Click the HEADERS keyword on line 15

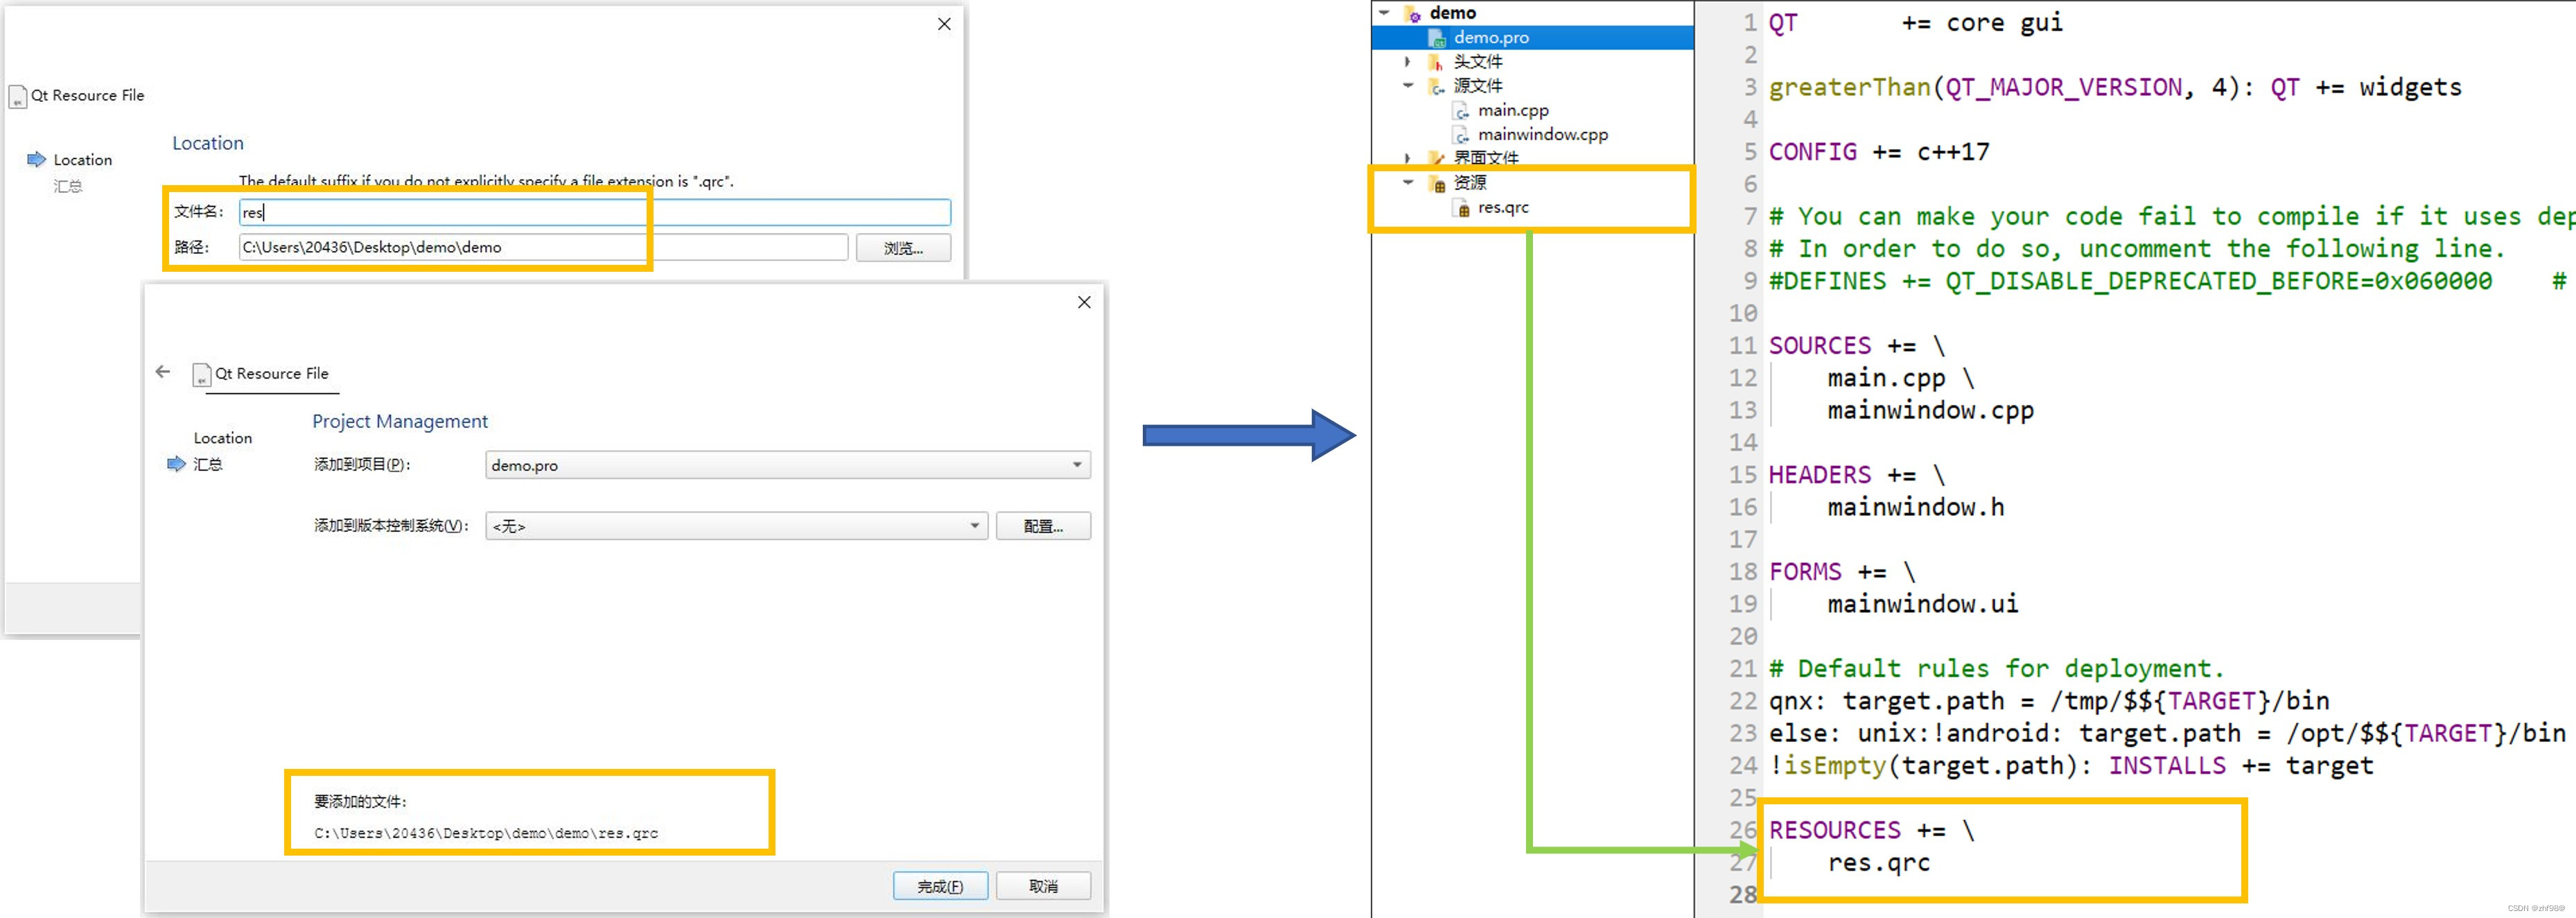point(1820,475)
